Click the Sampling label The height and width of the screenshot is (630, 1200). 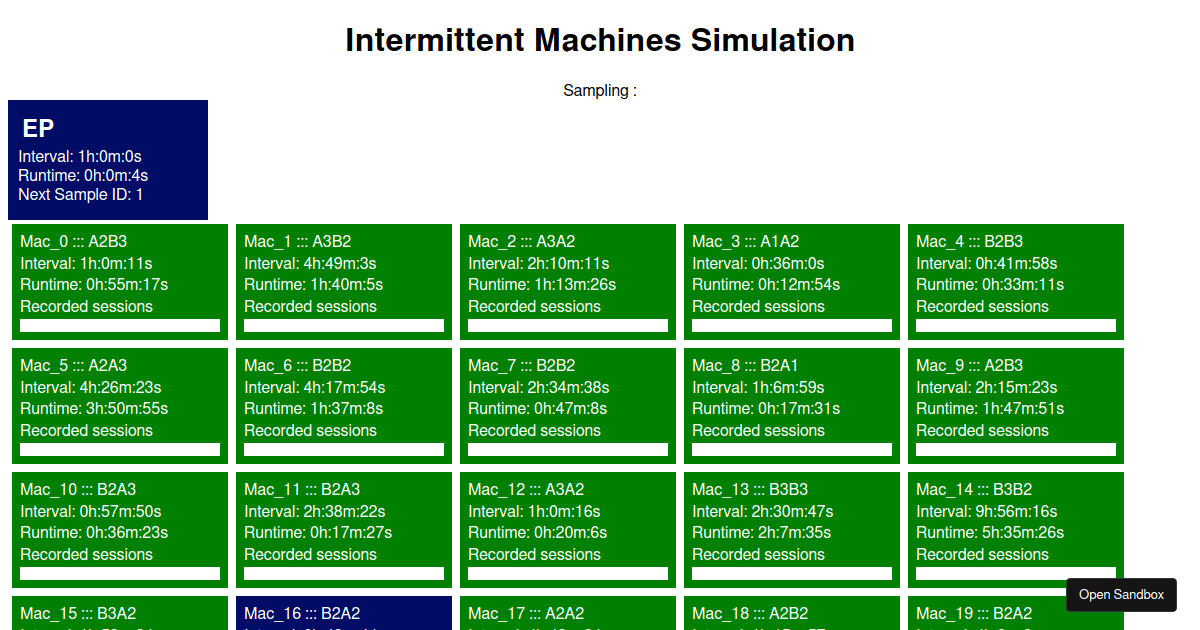(x=599, y=90)
